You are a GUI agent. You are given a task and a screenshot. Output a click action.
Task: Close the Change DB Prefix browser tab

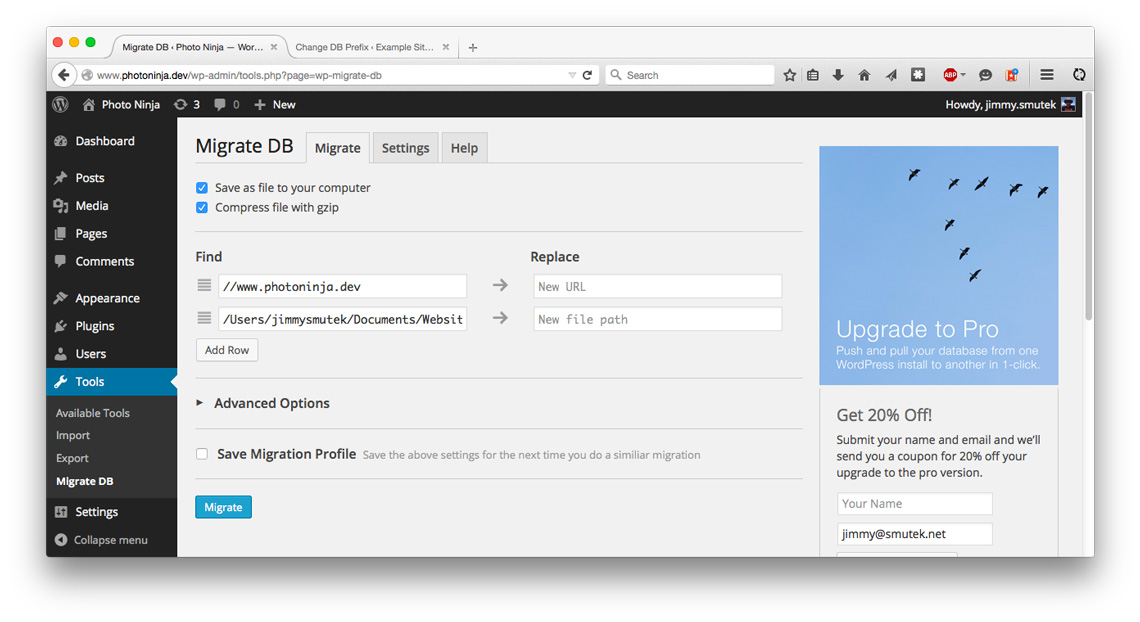(446, 47)
